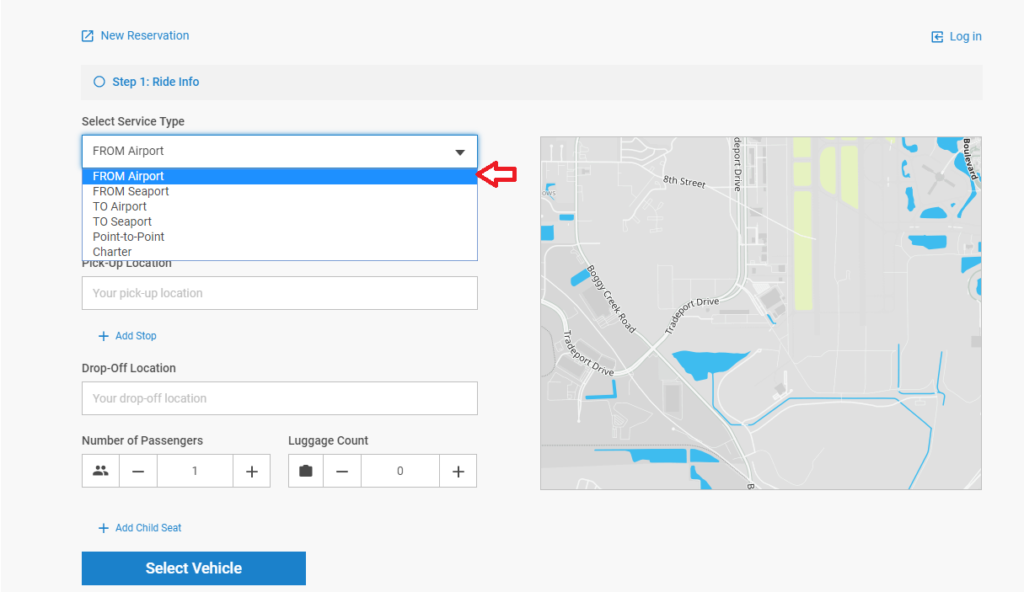
Task: Open the Log in link
Action: 965,37
